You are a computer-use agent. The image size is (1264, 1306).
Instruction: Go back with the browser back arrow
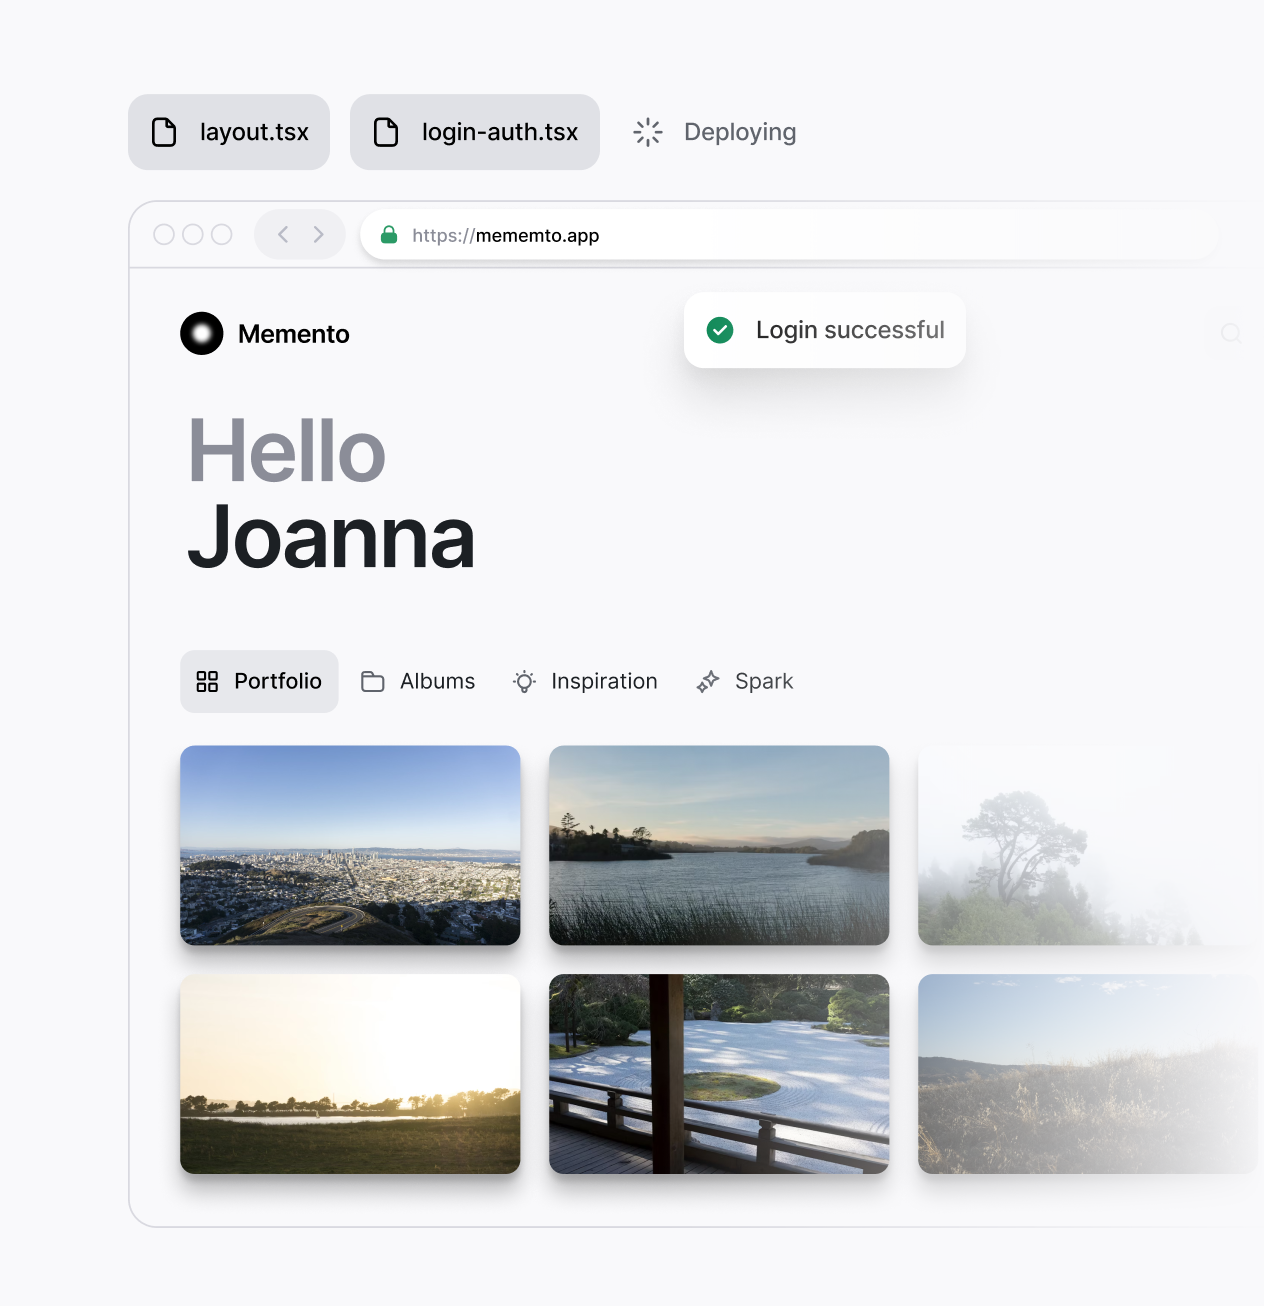(x=283, y=234)
